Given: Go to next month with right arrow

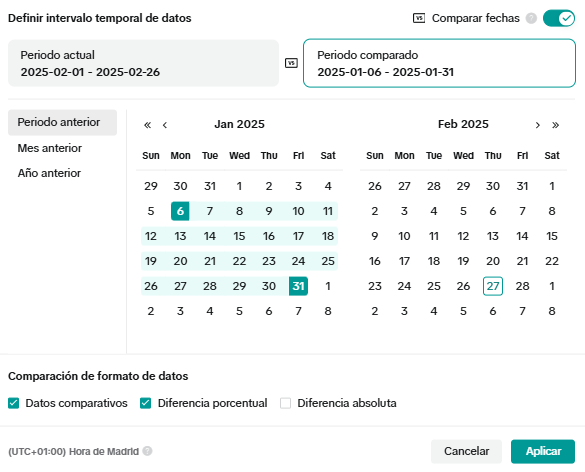Looking at the screenshot, I should (x=538, y=125).
